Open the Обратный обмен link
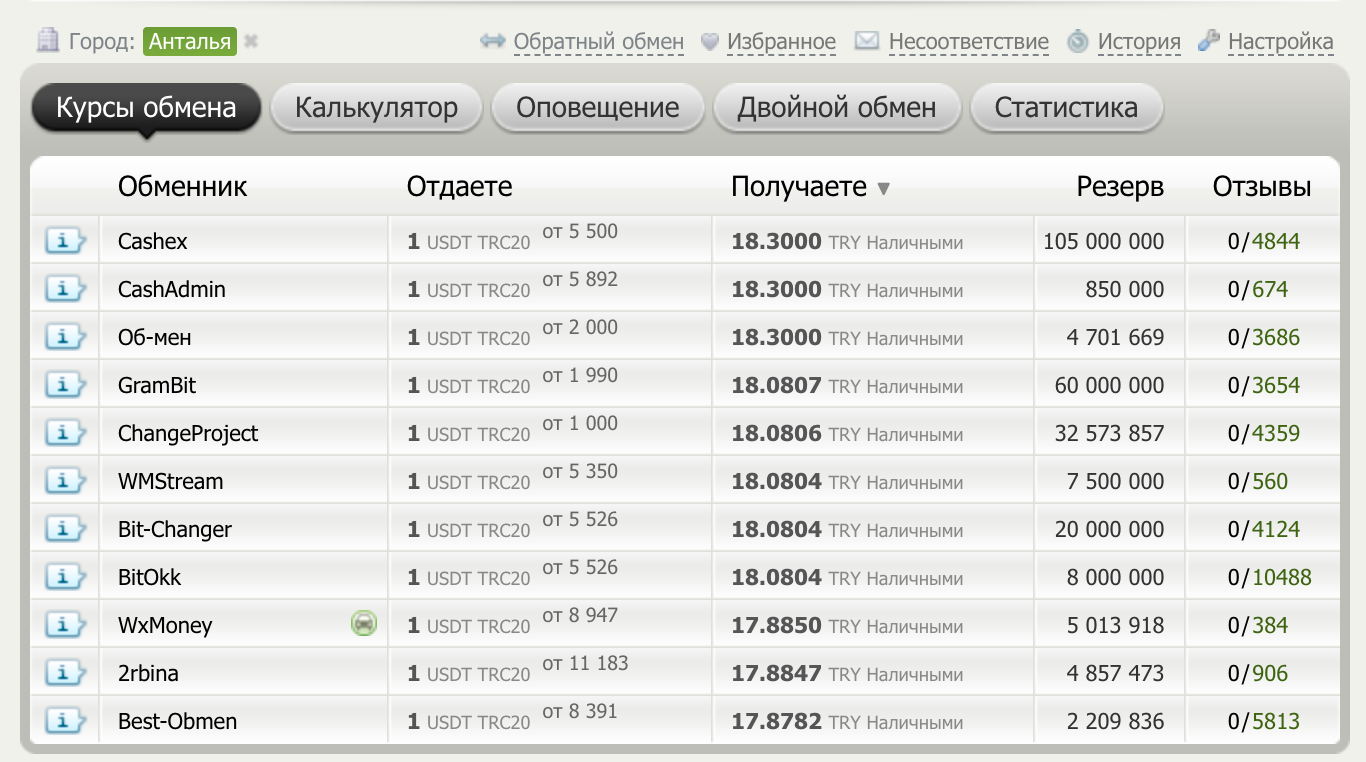The height and width of the screenshot is (762, 1366). [599, 42]
